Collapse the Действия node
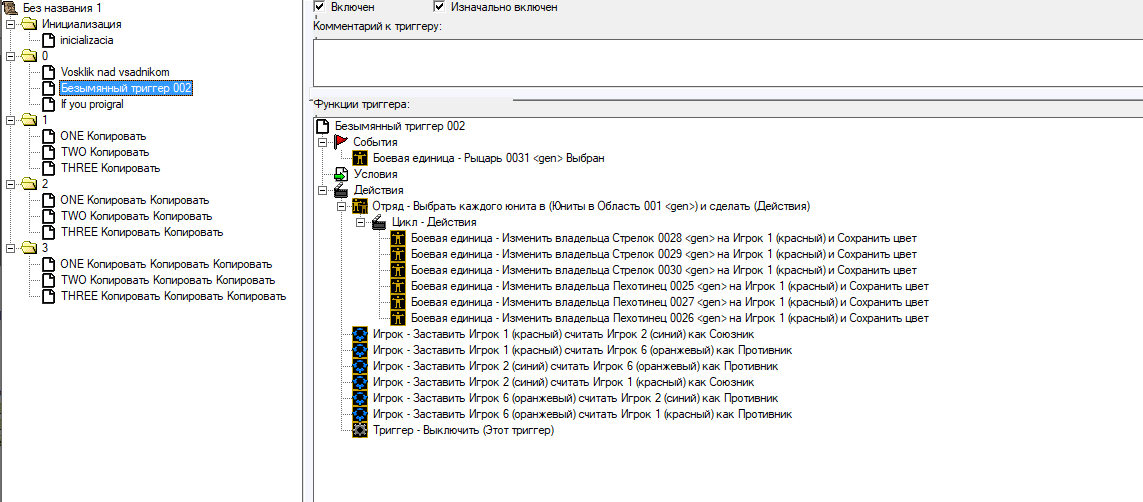This screenshot has width=1143, height=502. point(322,190)
